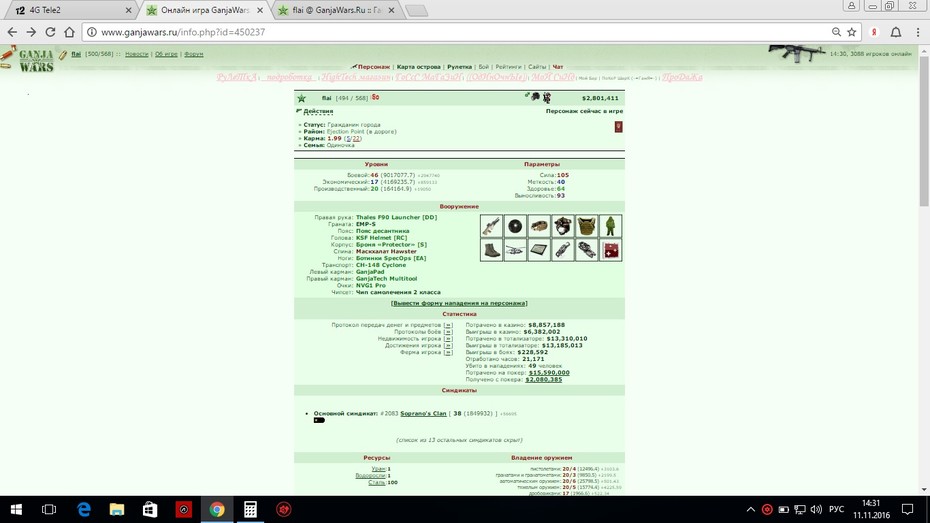Click the $15,590,000 poker spending link
930x523 pixels.
point(549,373)
